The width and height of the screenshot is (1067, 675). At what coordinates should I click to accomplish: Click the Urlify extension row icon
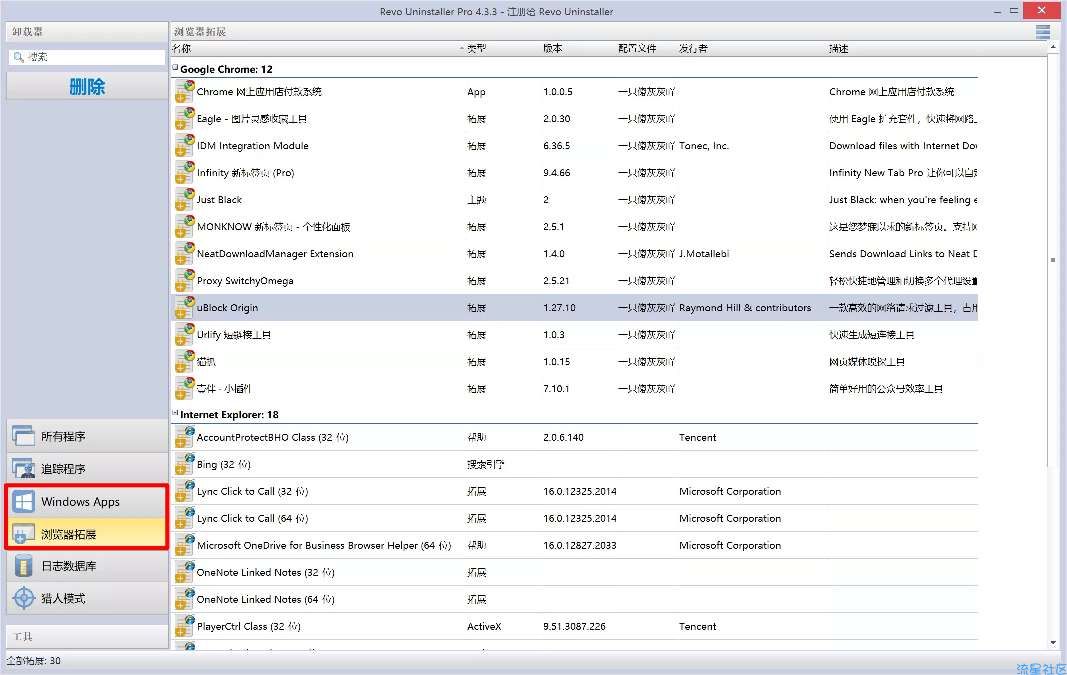[184, 335]
